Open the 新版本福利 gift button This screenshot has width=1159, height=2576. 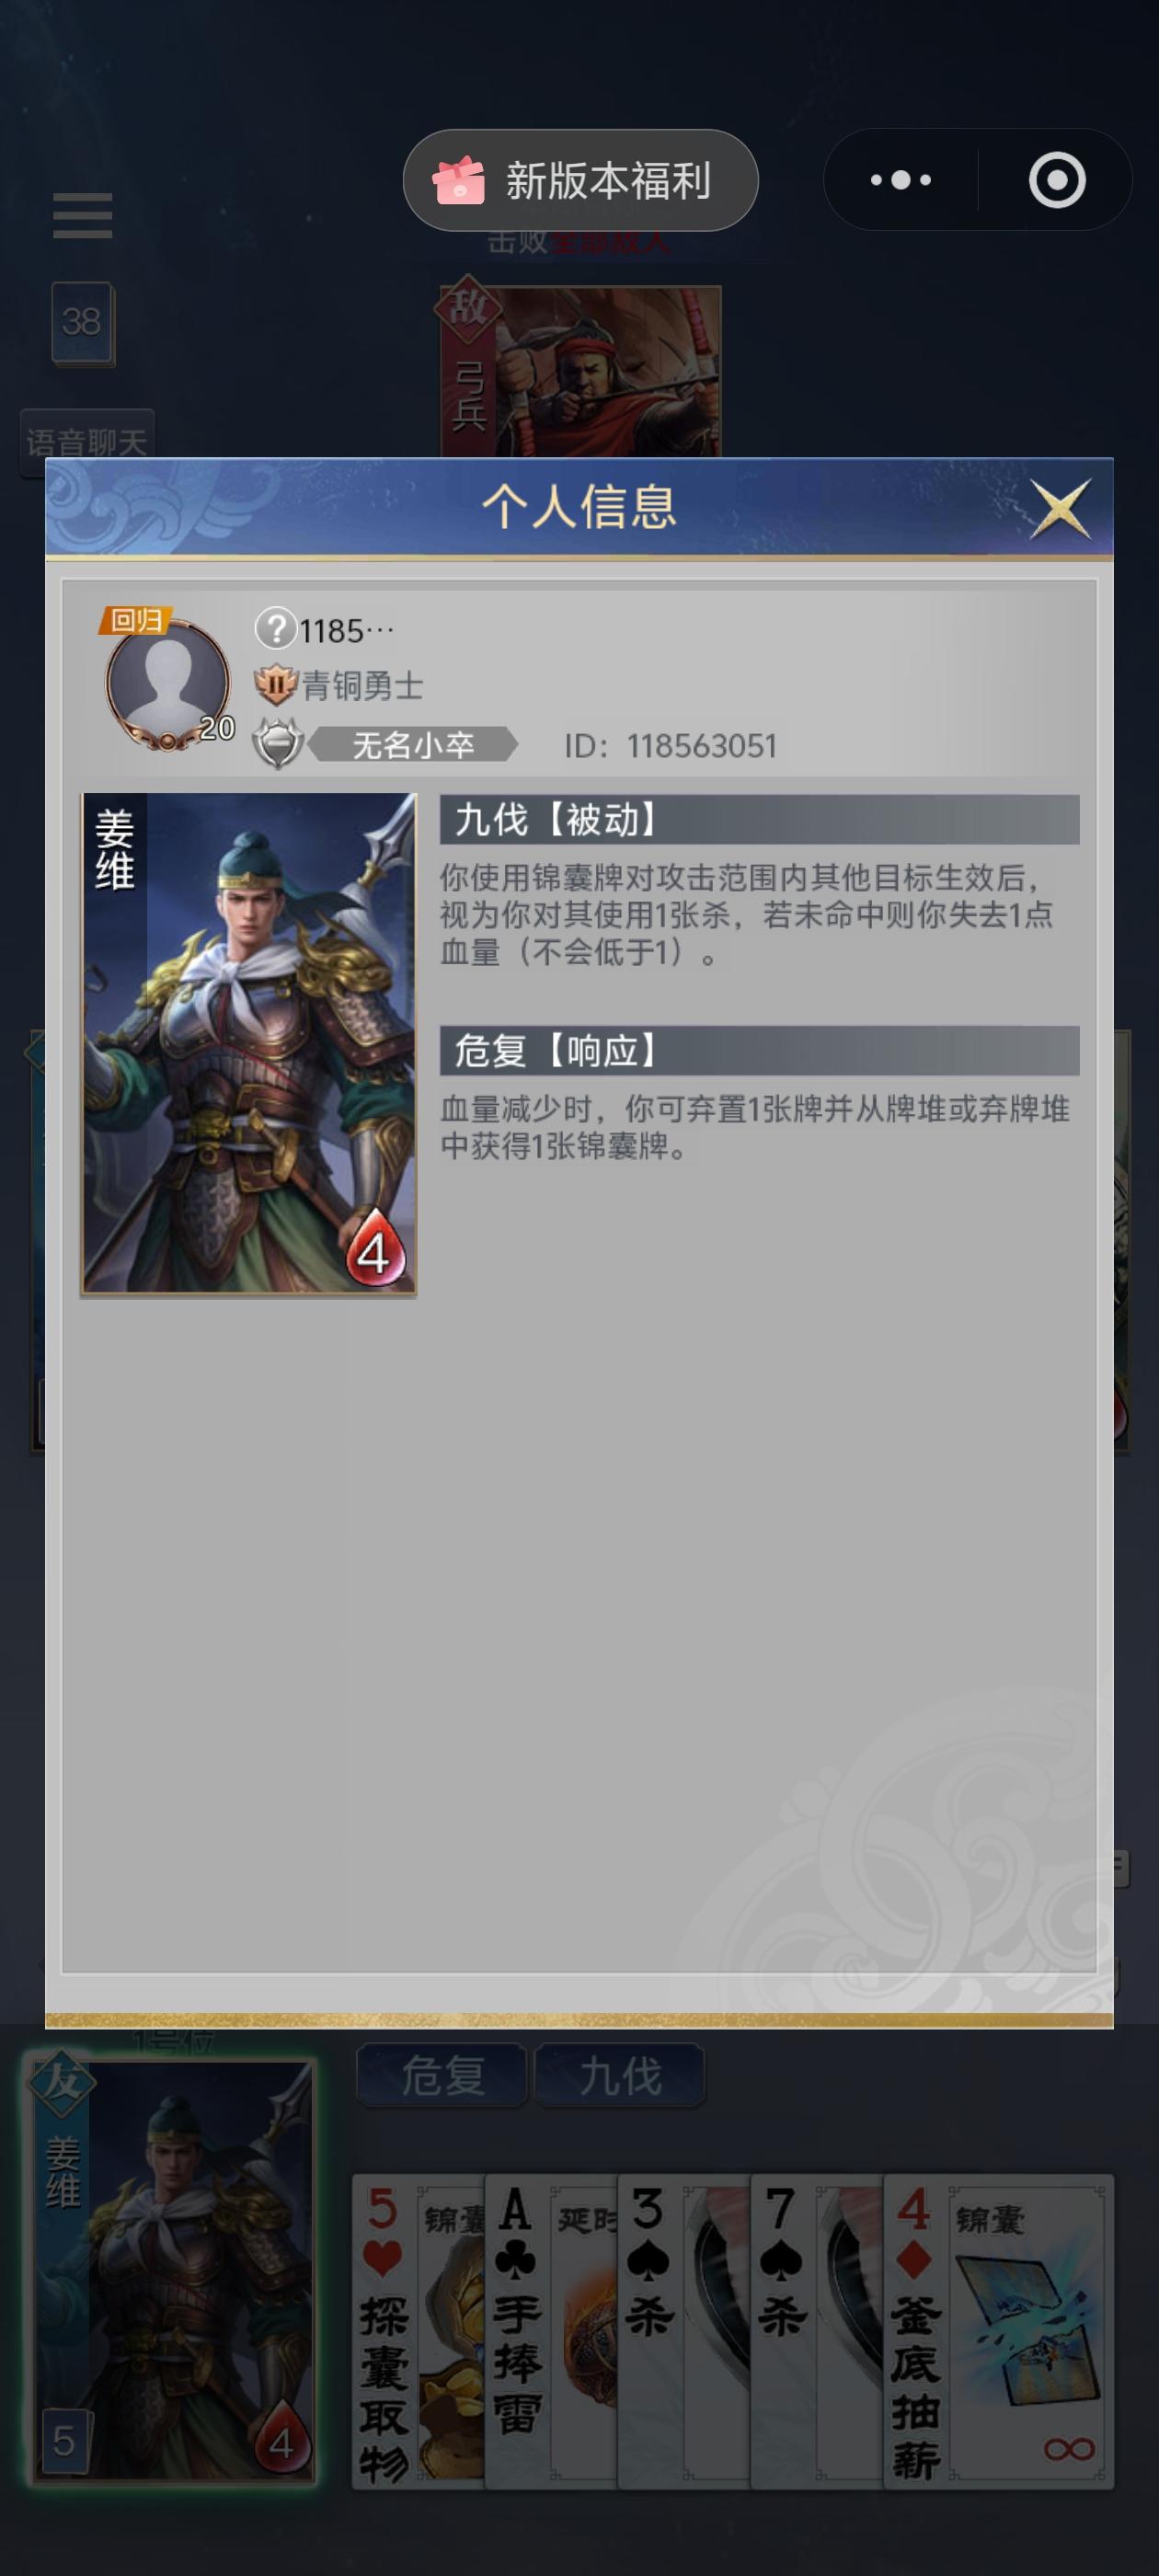(580, 180)
